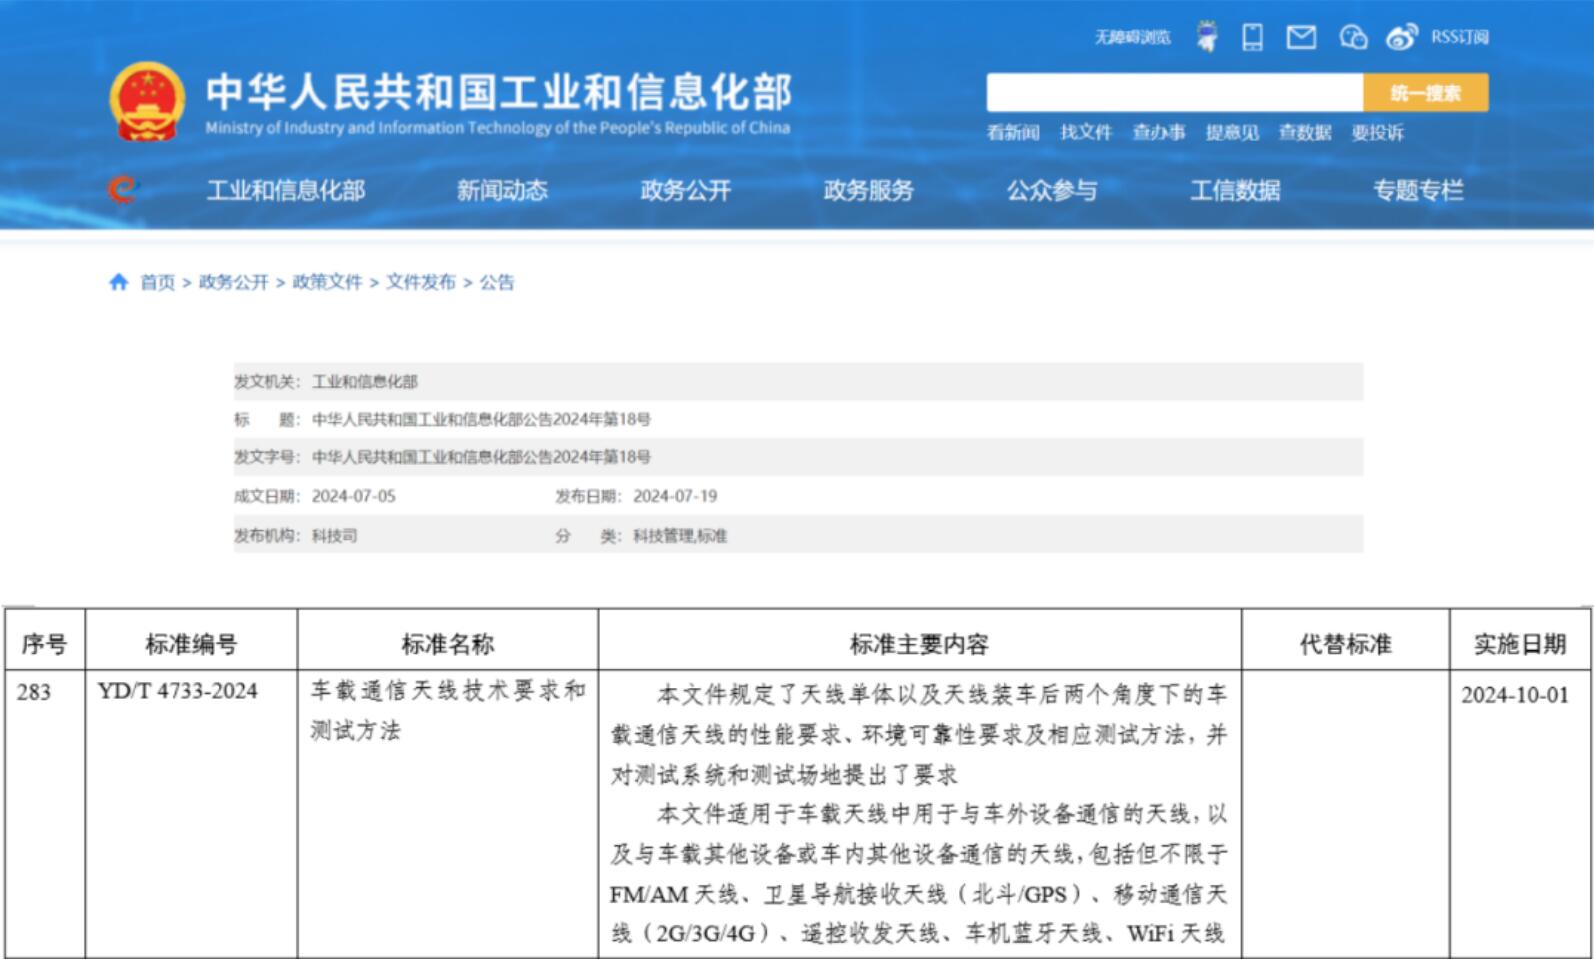Open the robot assistant icon
The height and width of the screenshot is (959, 1594).
[x=1208, y=38]
